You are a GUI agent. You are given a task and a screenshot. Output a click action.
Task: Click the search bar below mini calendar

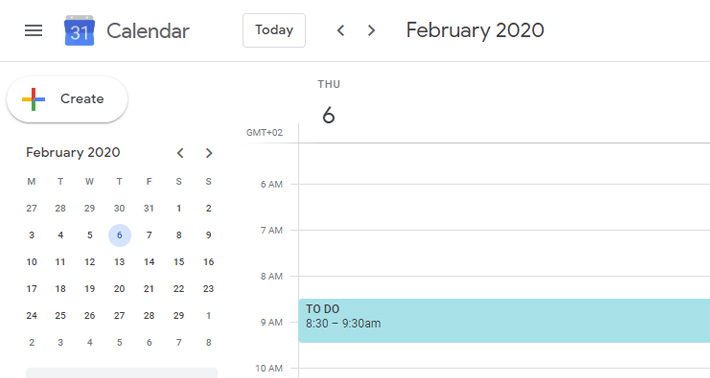point(121,373)
